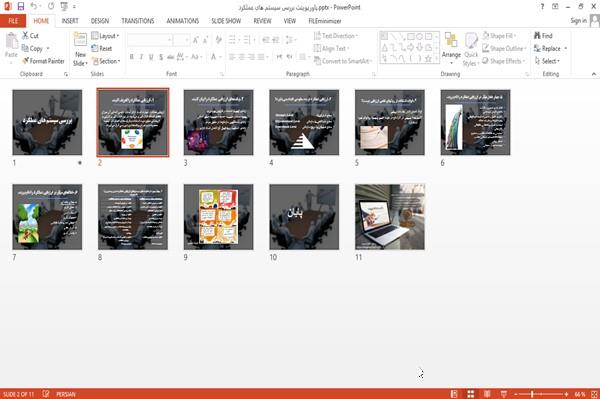The width and height of the screenshot is (600, 399).
Task: Switch to the TRANSITIONS tab
Action: click(138, 21)
